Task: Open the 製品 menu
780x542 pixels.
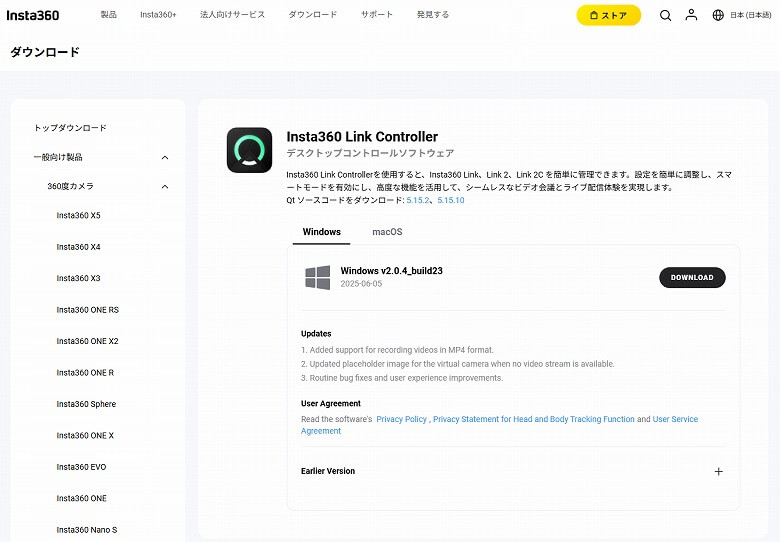Action: [108, 15]
